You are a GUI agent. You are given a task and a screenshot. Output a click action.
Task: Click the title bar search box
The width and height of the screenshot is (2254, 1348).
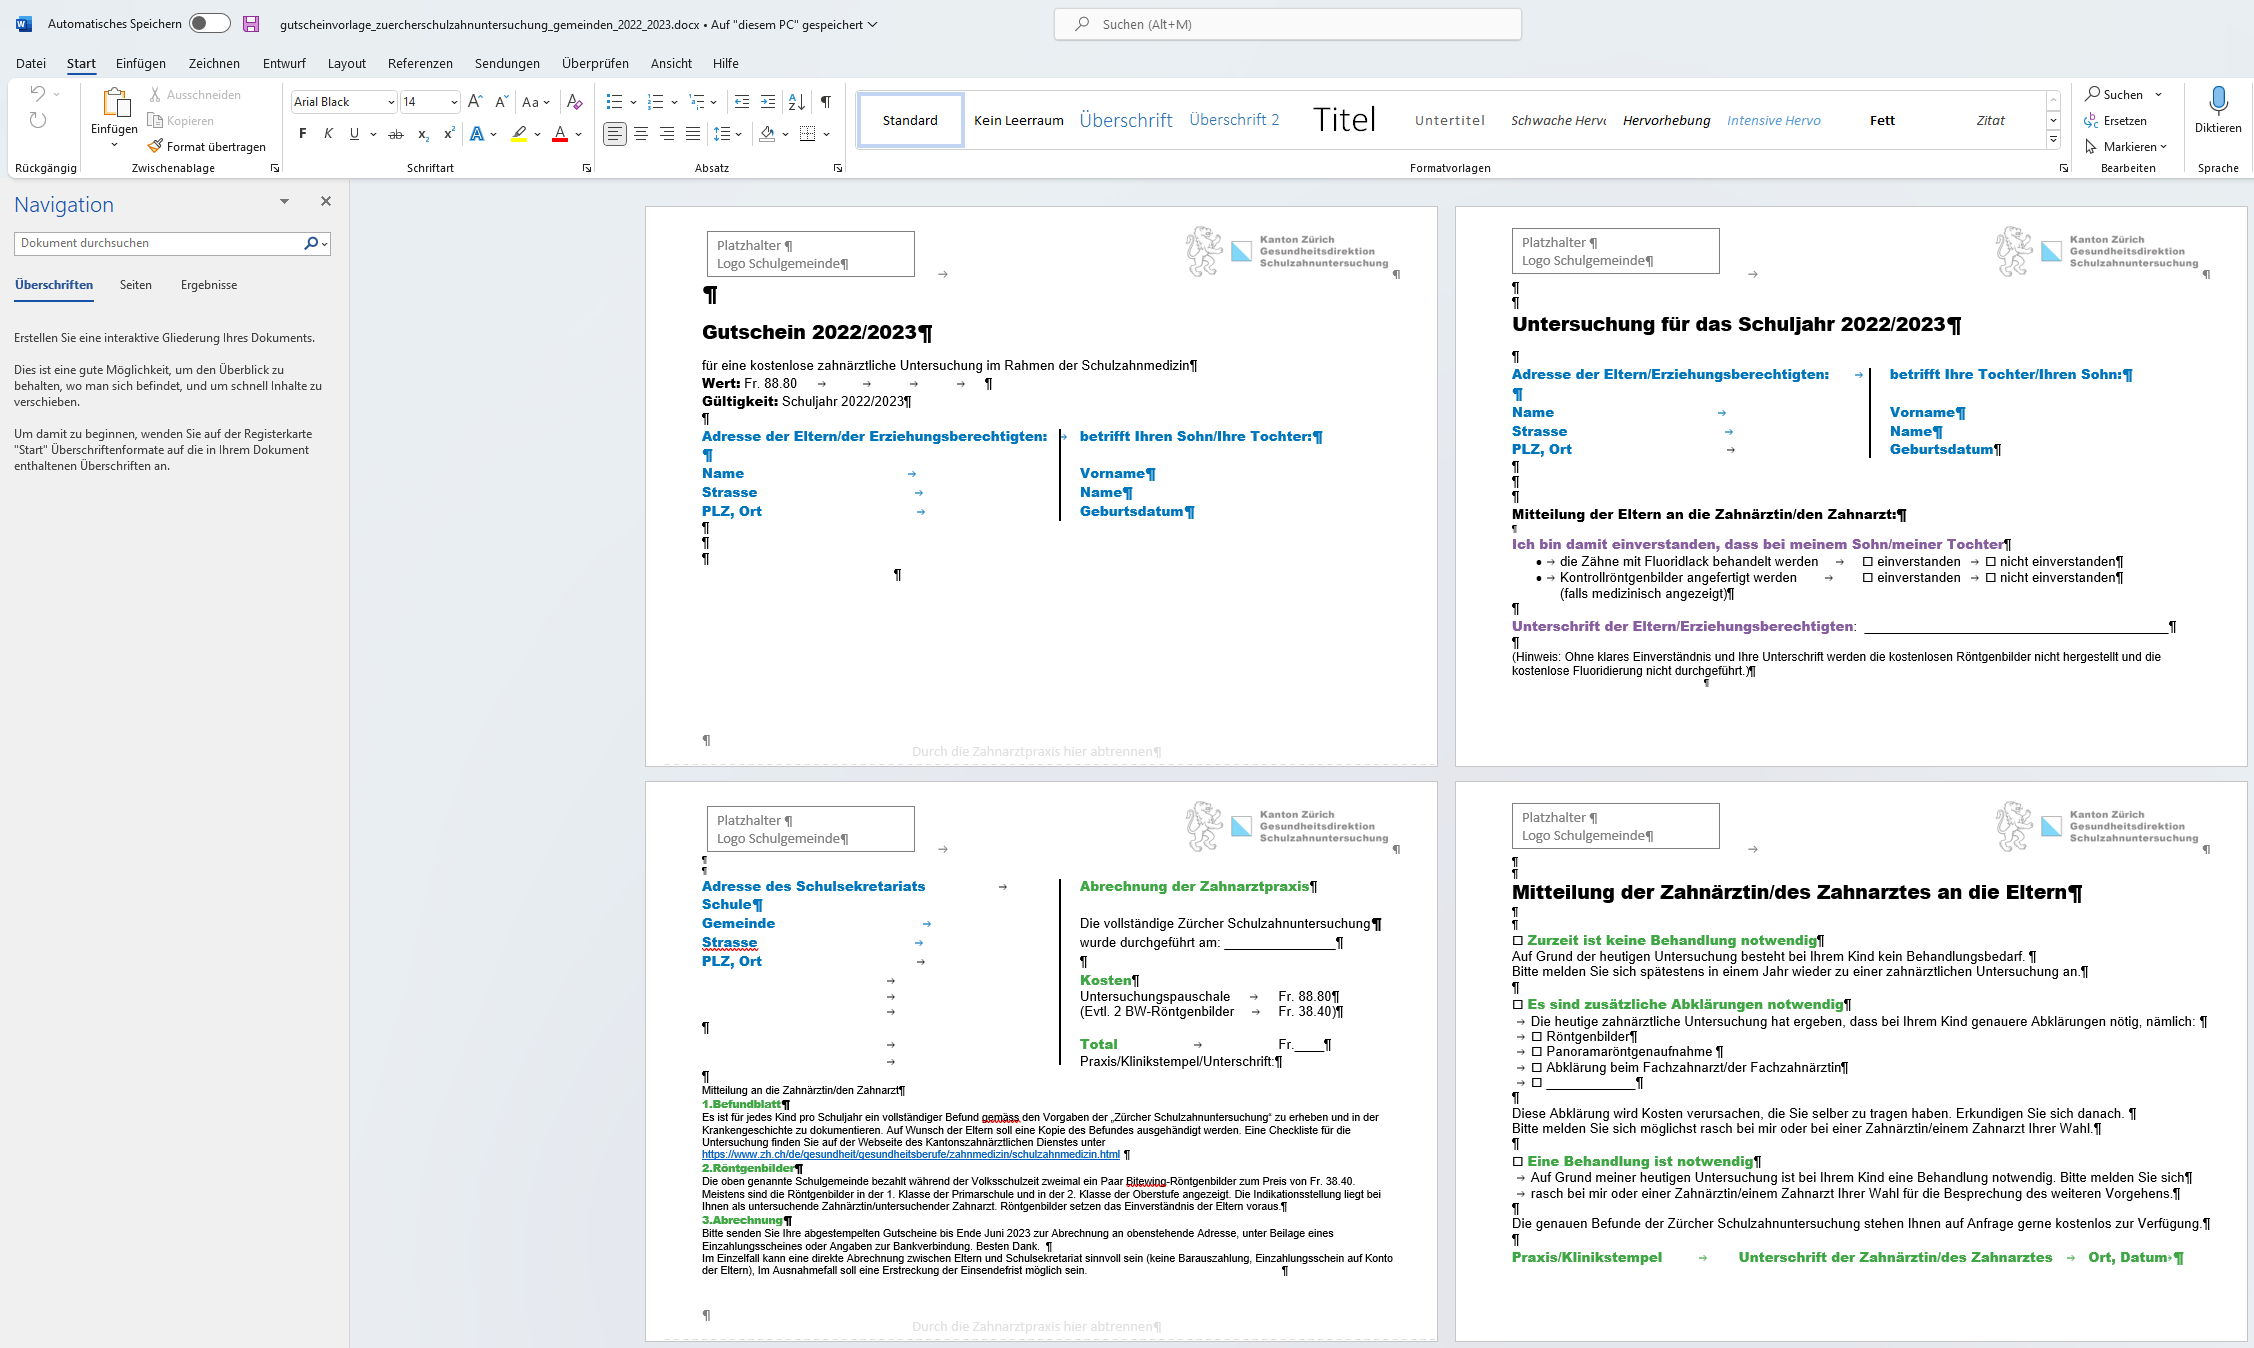click(1287, 24)
